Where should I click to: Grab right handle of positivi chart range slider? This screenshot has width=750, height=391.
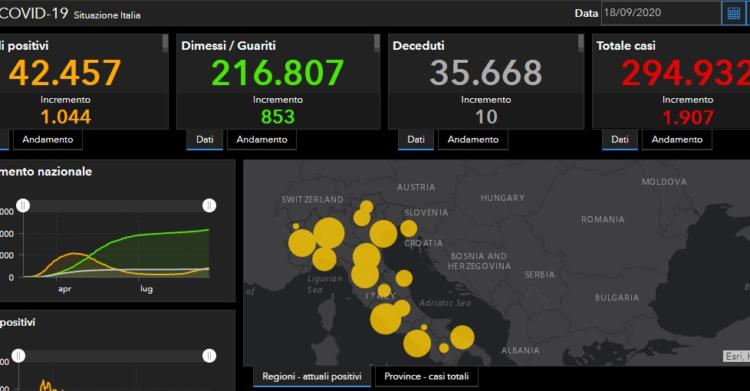pyautogui.click(x=209, y=356)
